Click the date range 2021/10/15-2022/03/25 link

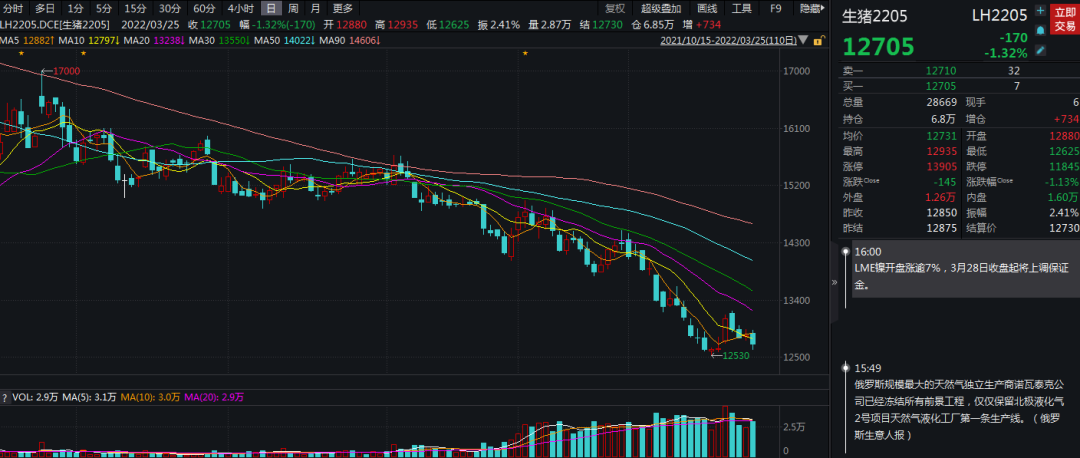pyautogui.click(x=729, y=41)
